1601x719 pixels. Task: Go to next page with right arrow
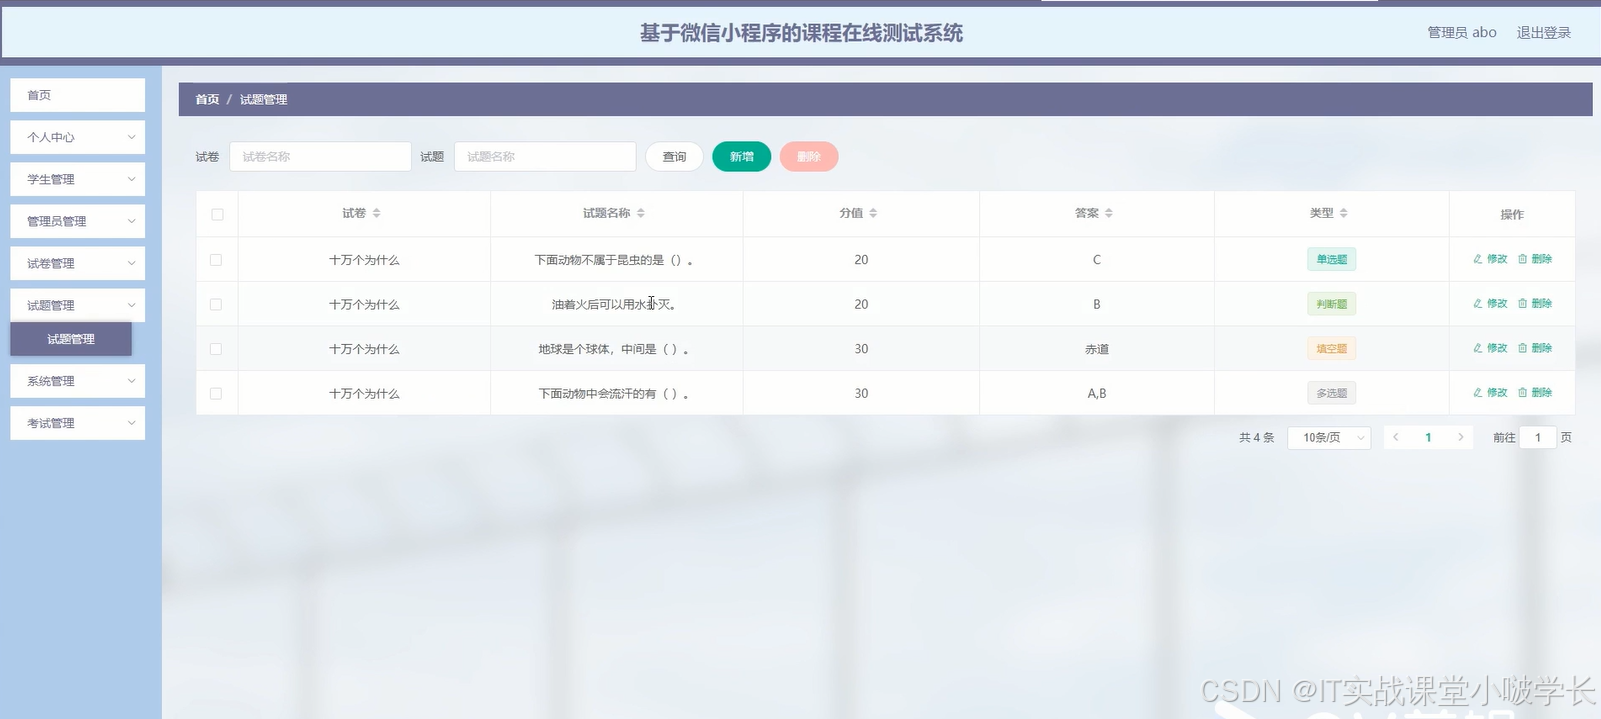[x=1461, y=437]
